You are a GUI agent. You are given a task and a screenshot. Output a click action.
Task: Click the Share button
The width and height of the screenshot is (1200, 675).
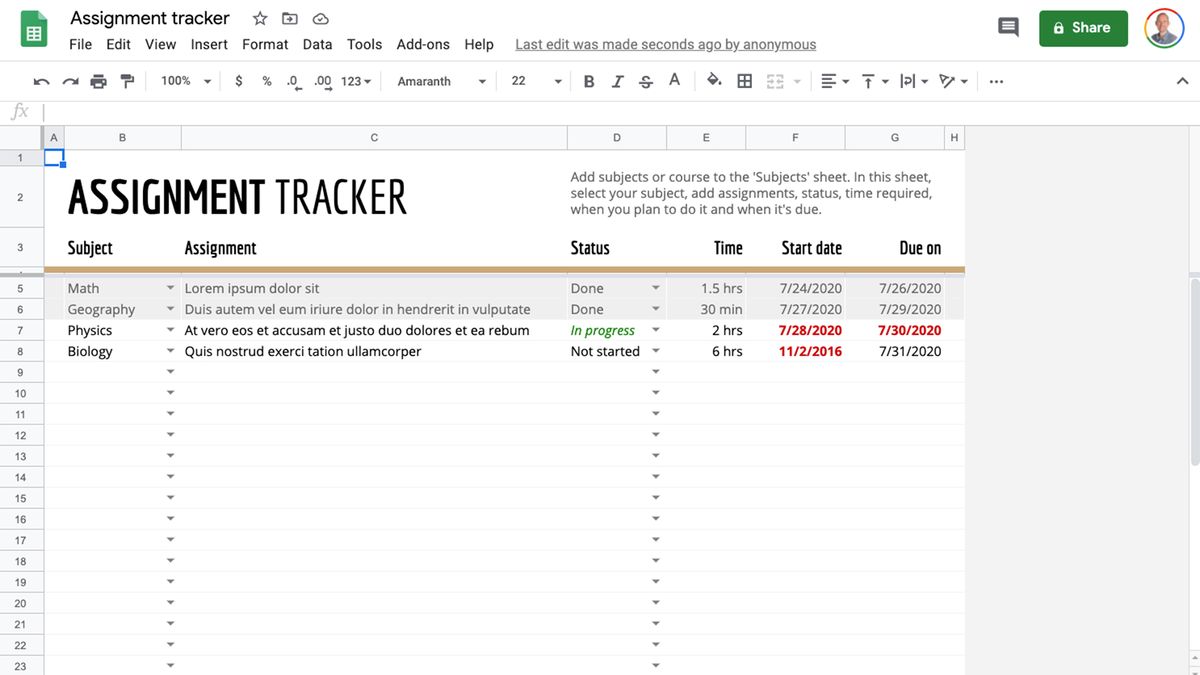click(1083, 28)
